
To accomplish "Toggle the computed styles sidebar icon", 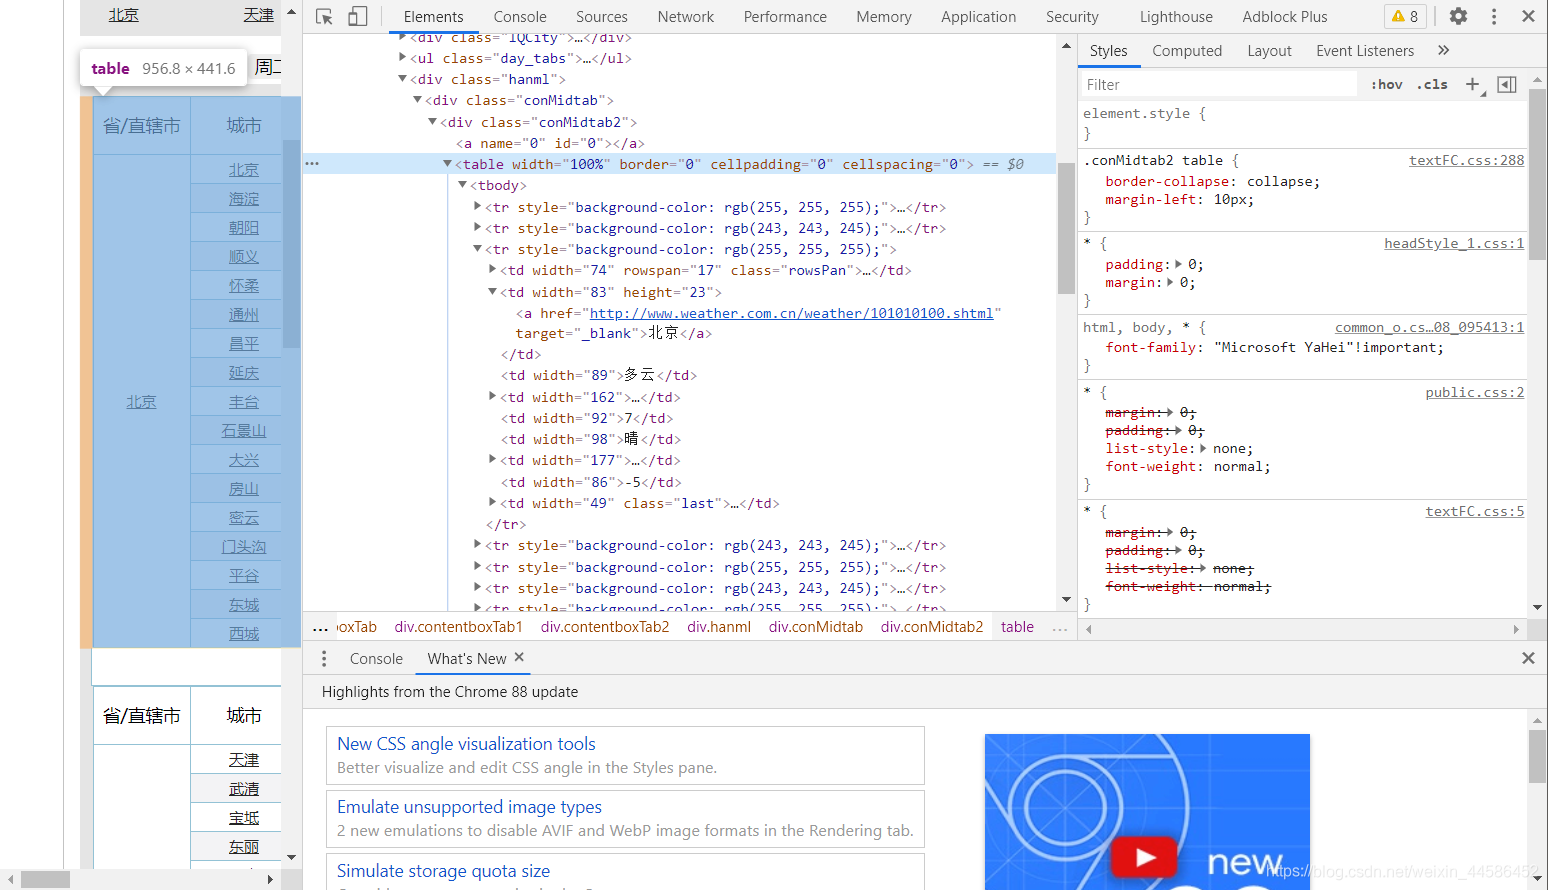I will click(x=1507, y=85).
